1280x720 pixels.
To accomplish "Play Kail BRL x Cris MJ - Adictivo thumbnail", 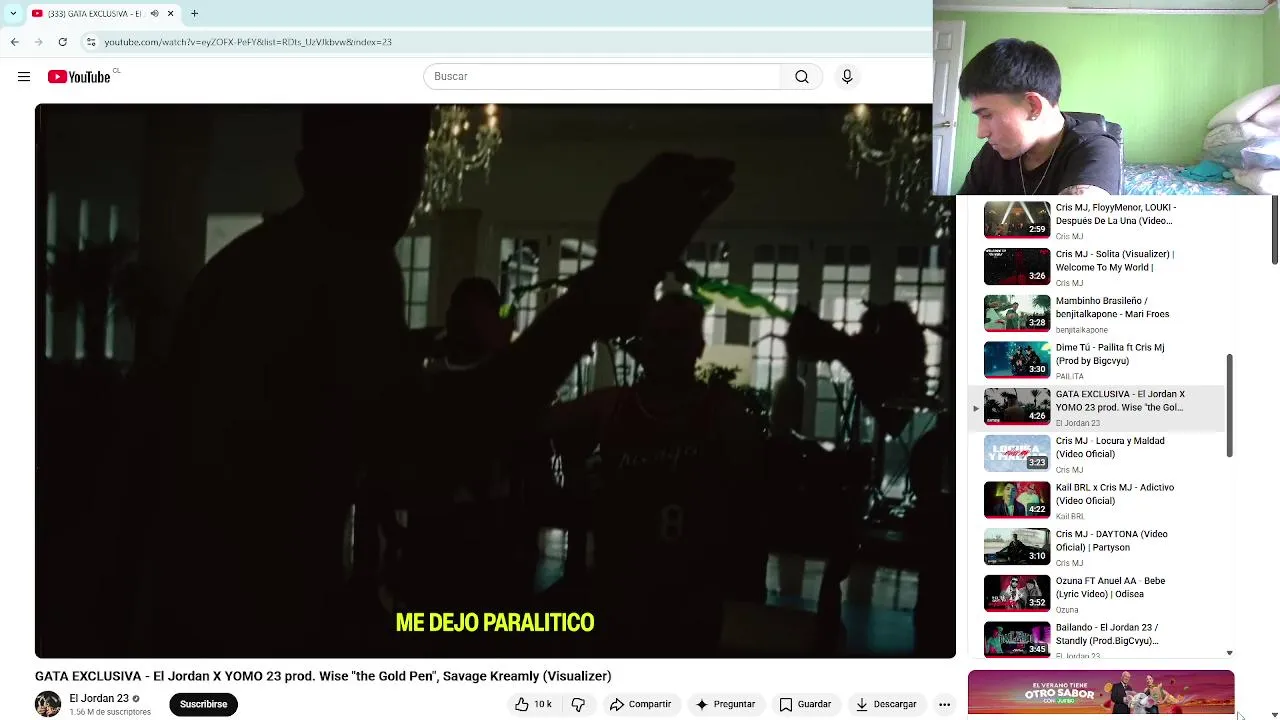I will [1017, 500].
